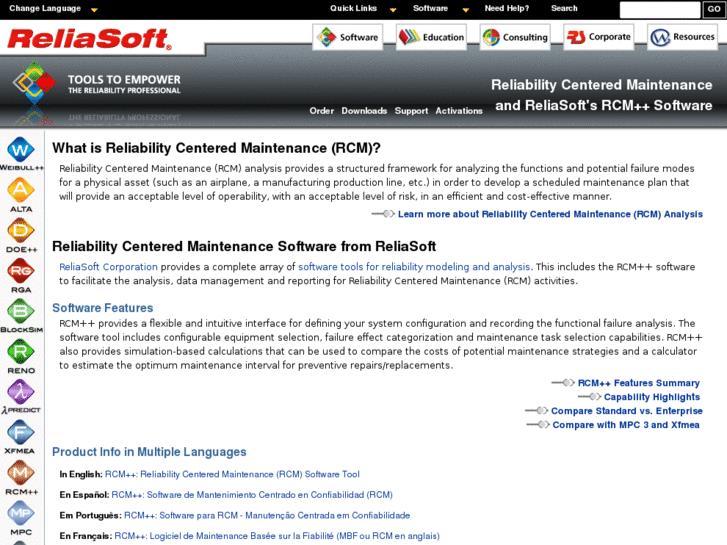The image size is (727, 545).
Task: Click the Resources W icon
Action: (660, 37)
